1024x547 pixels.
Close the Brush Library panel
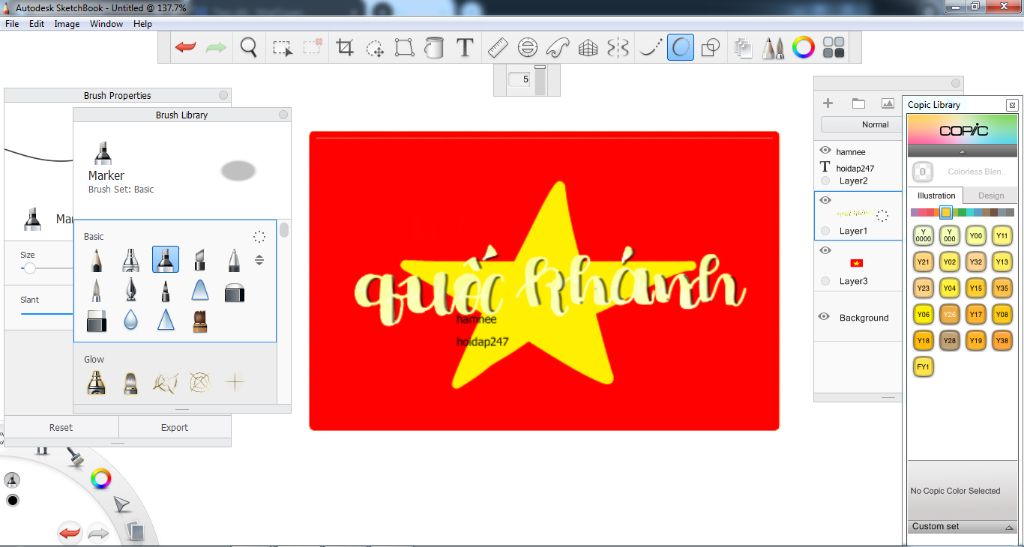pos(283,114)
